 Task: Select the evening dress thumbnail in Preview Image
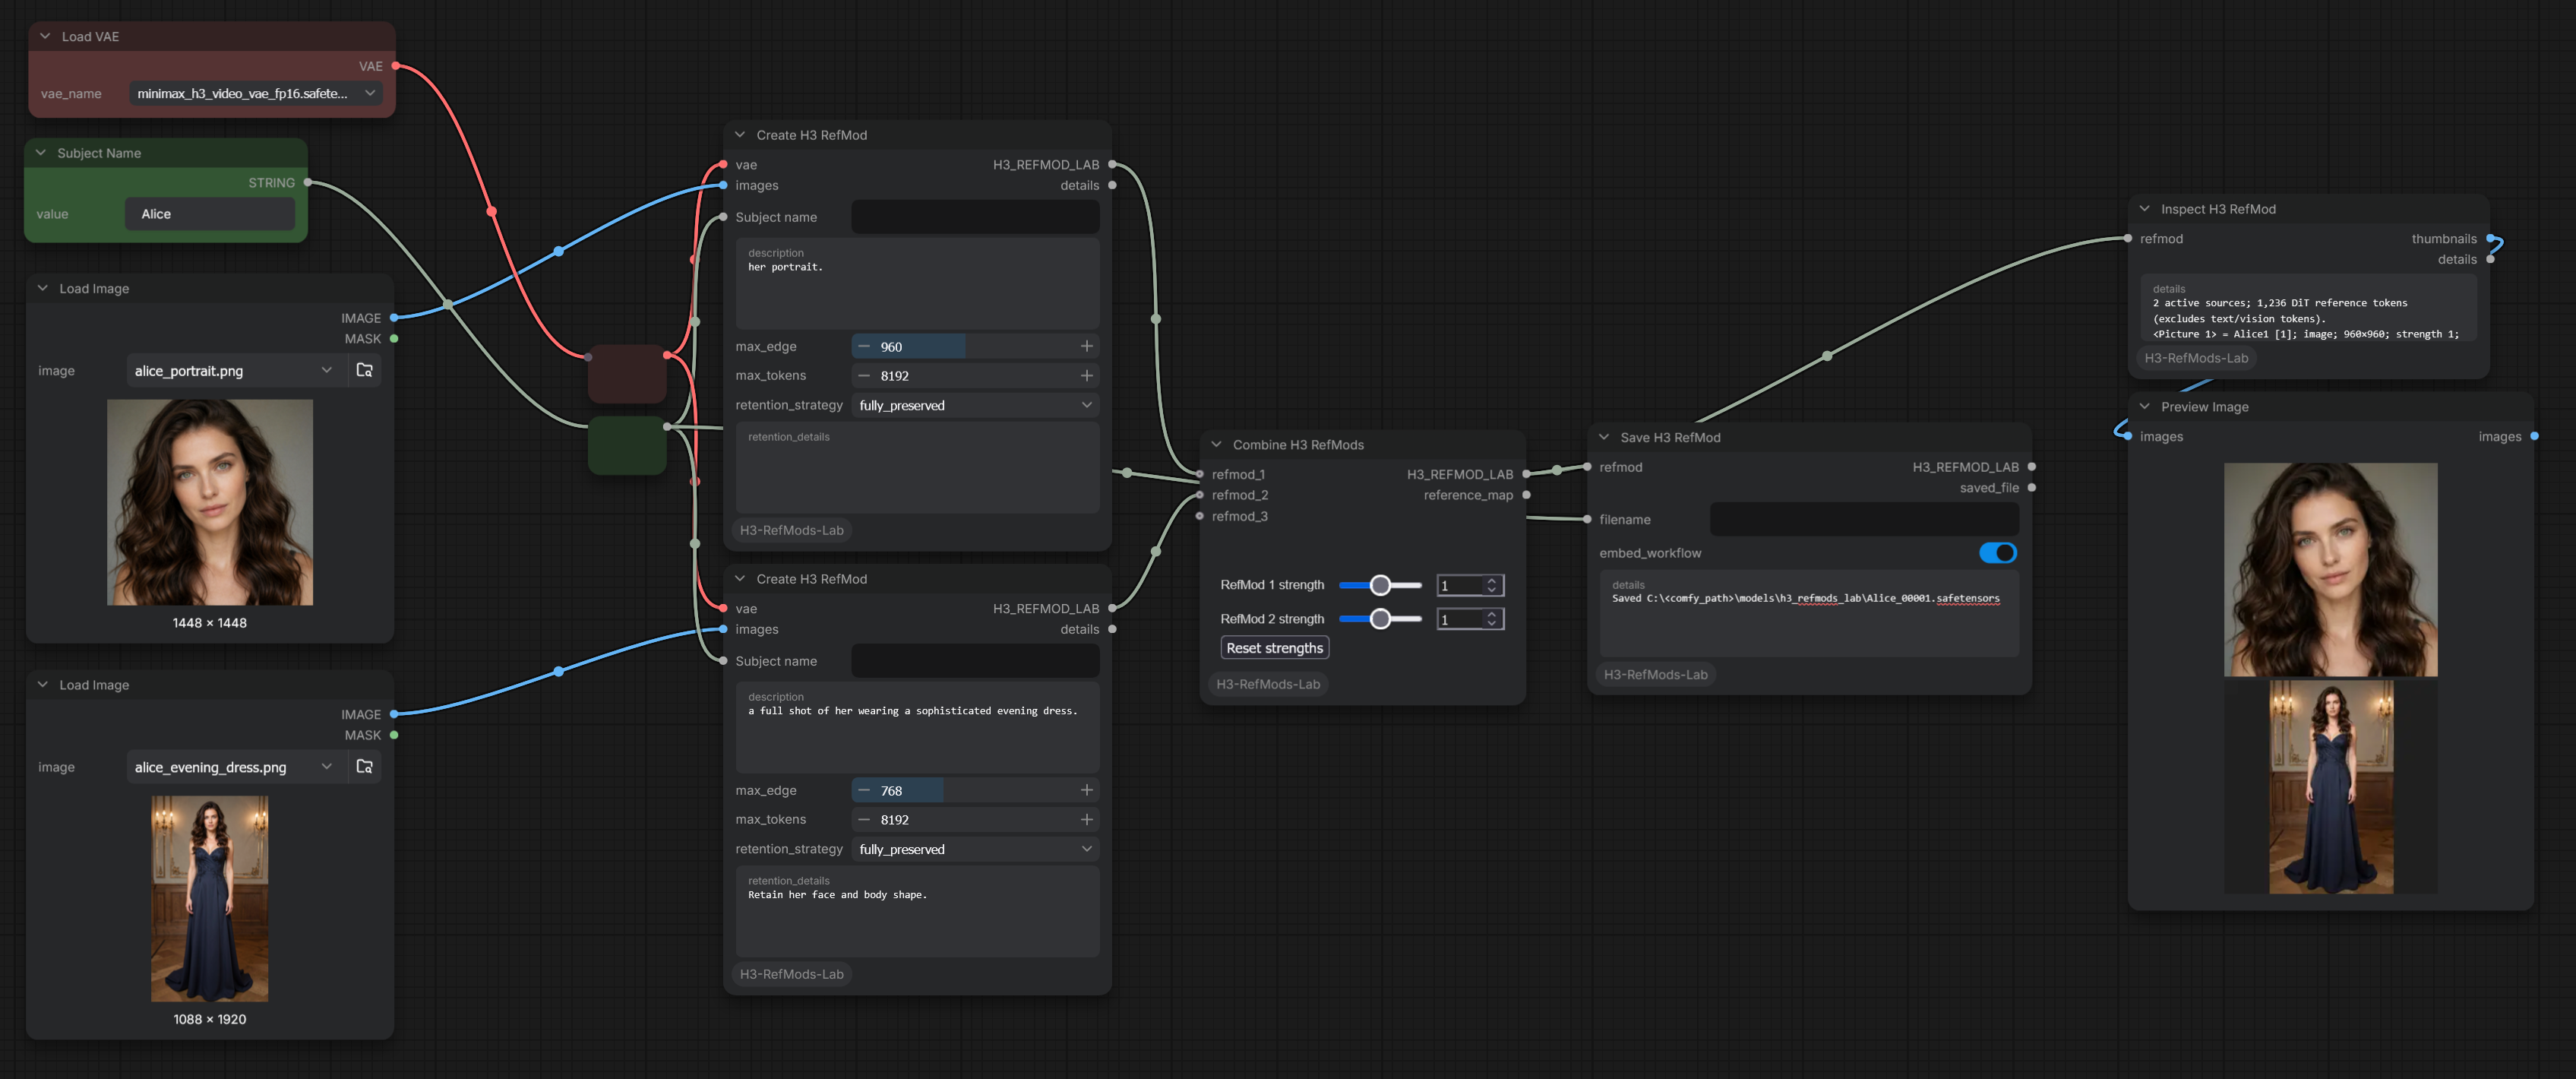click(x=2330, y=787)
